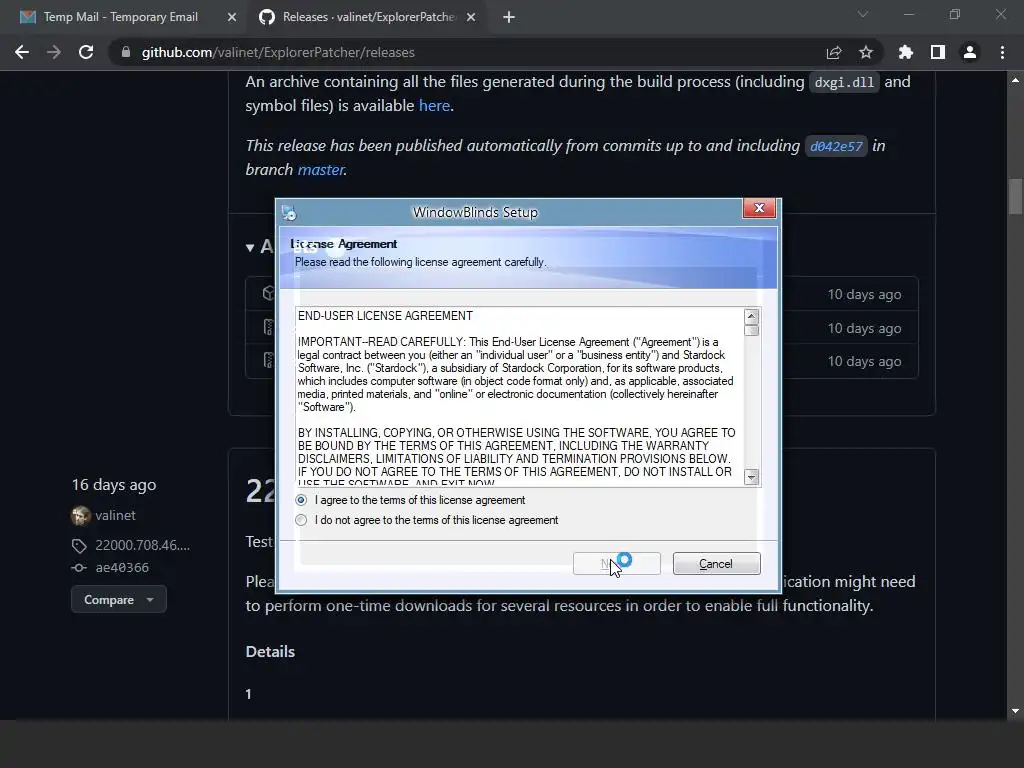The width and height of the screenshot is (1024, 768).
Task: Open the master branch link
Action: tap(321, 170)
